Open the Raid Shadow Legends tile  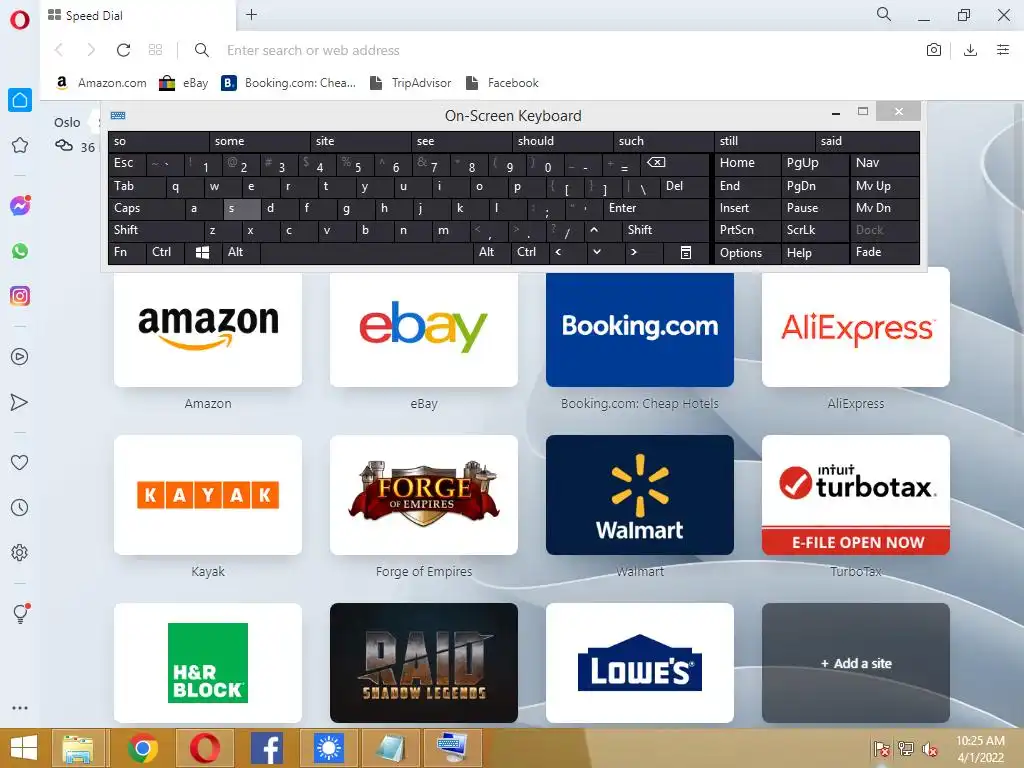(x=424, y=663)
